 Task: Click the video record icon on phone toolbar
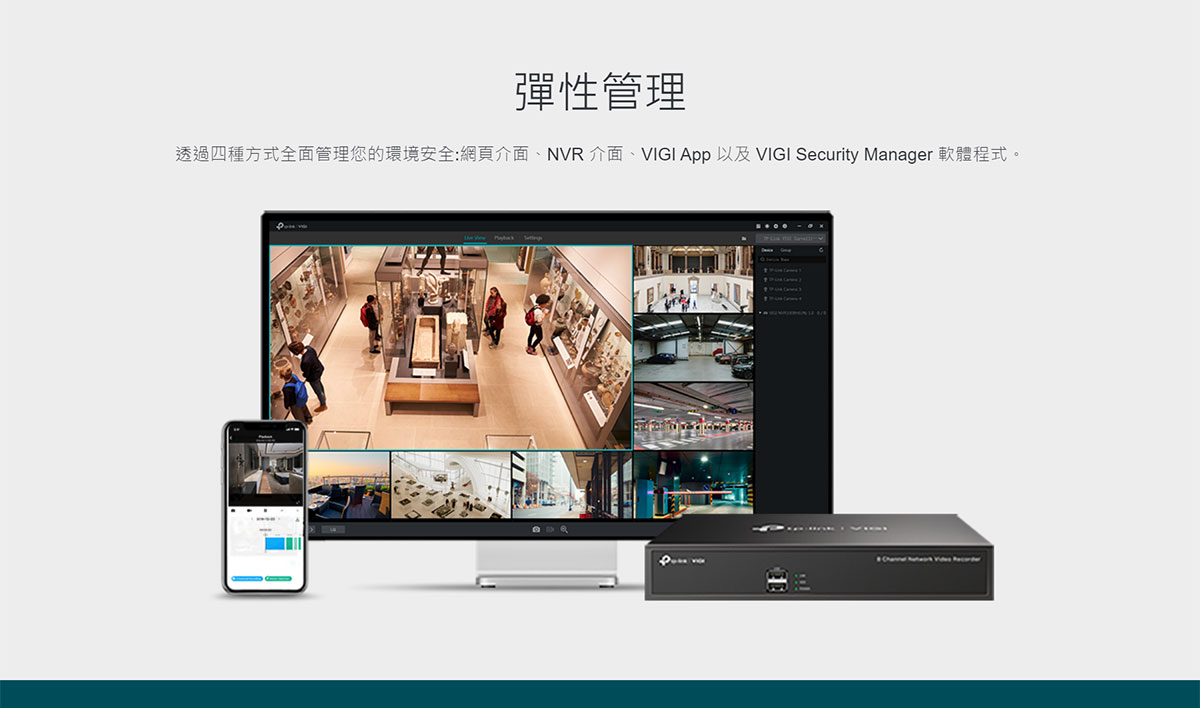[x=249, y=510]
